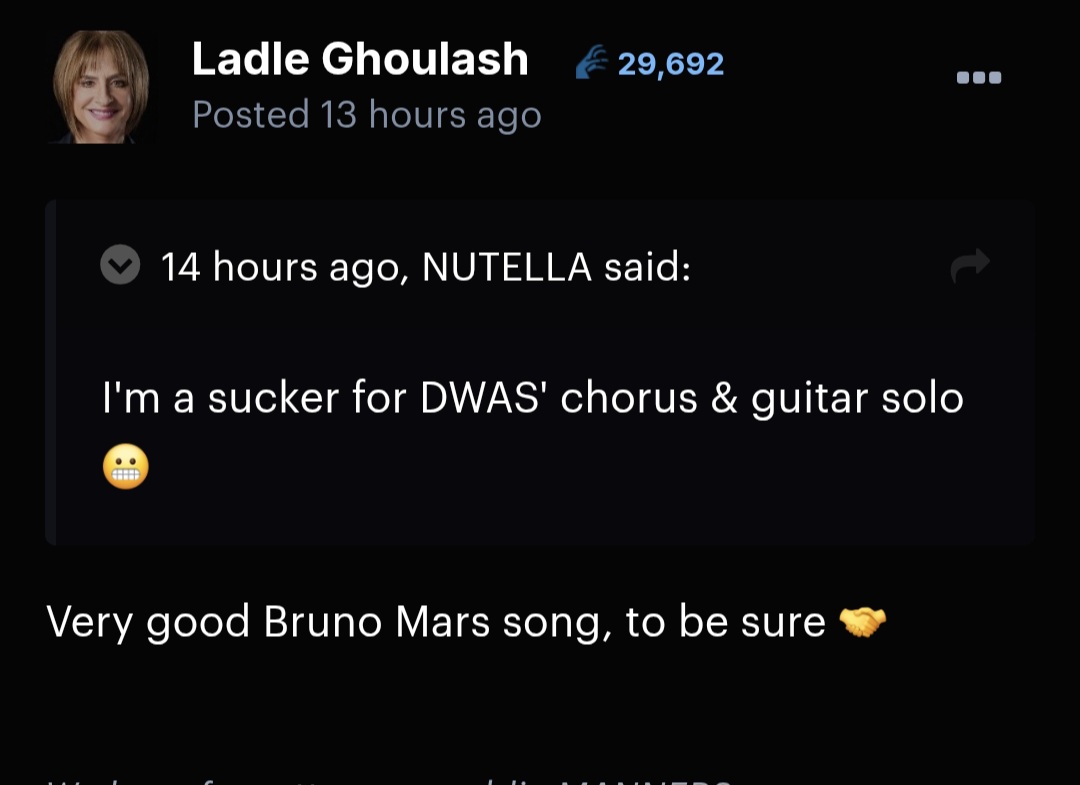Click the word "said:" in the quote header
The height and width of the screenshot is (785, 1080).
(647, 267)
